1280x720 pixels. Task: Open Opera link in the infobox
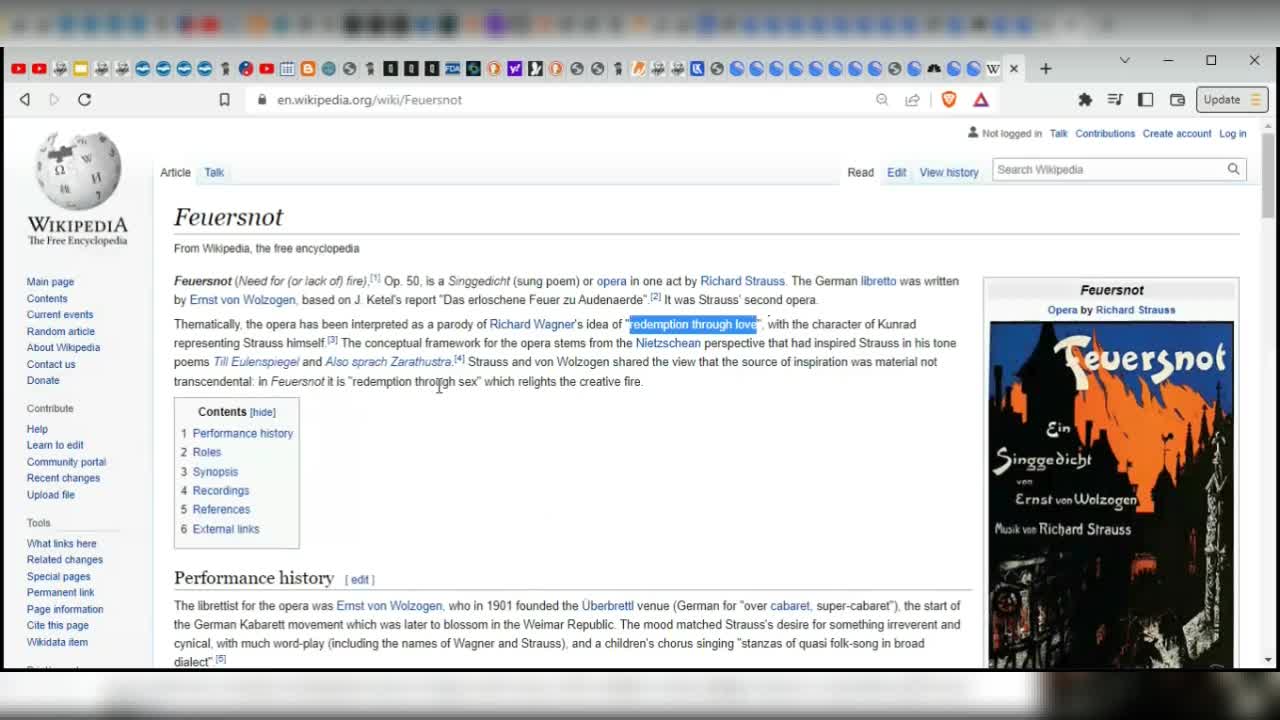1062,310
